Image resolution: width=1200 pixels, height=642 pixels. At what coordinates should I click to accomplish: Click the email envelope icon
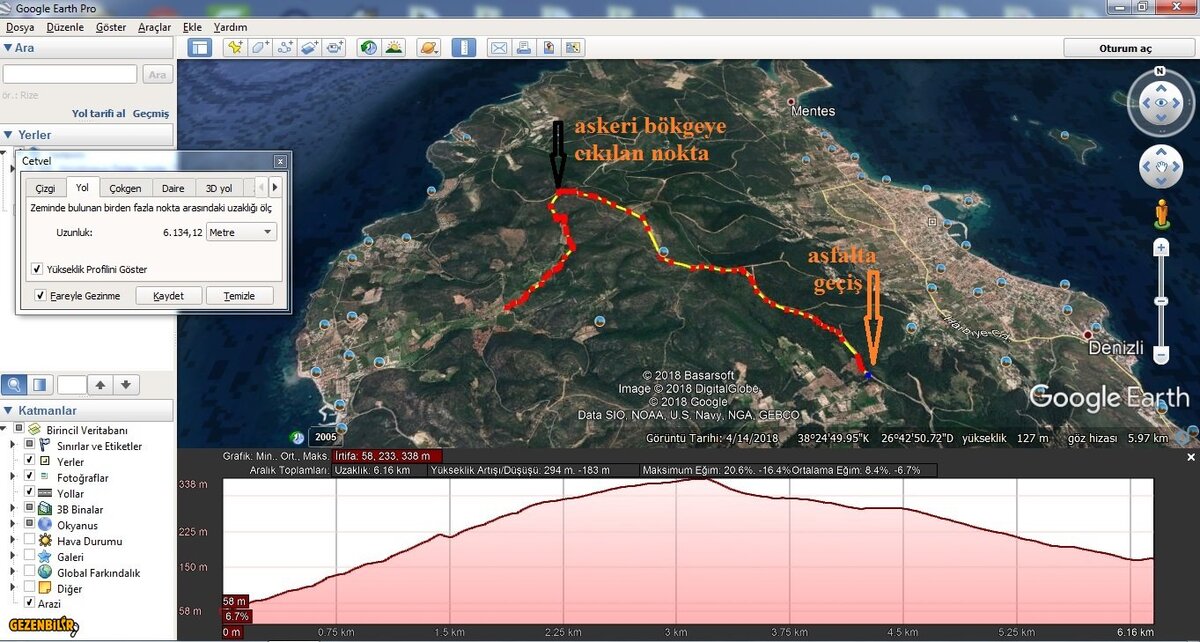tap(498, 47)
